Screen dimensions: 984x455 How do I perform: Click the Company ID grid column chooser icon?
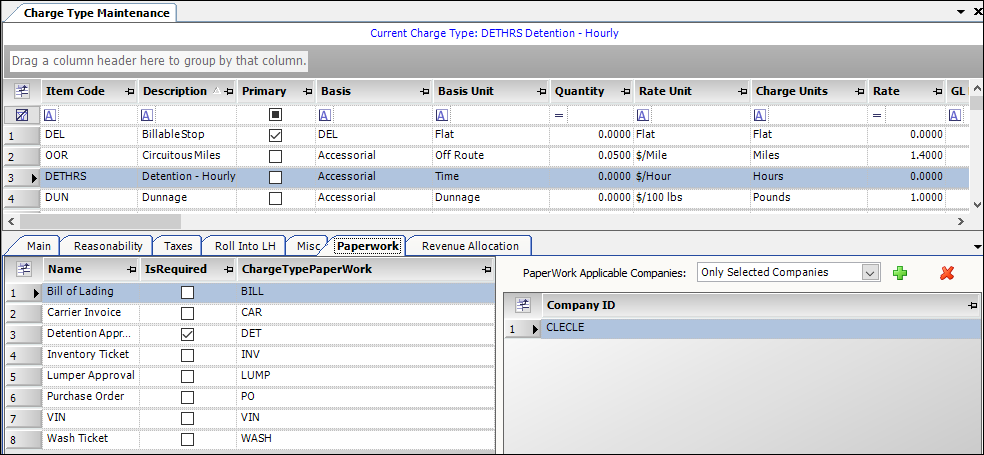pos(523,304)
